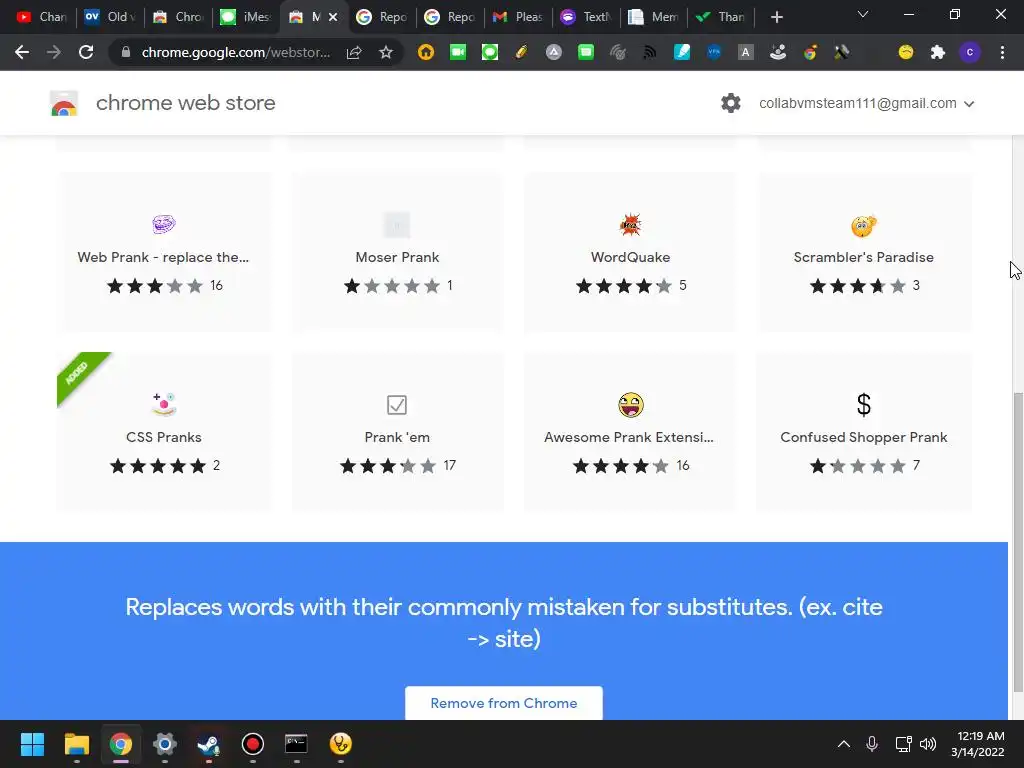Open the tab search chevron in title bar
The height and width of the screenshot is (768, 1024).
(863, 14)
